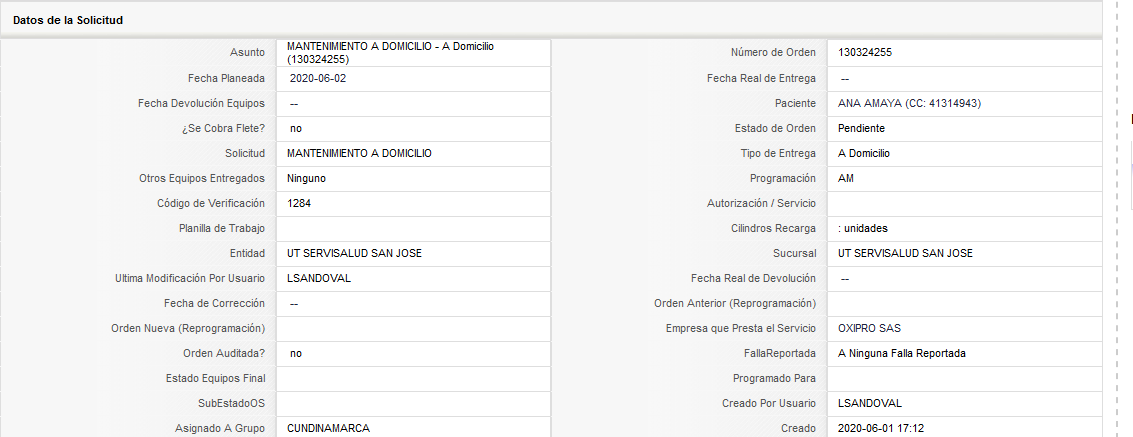Image resolution: width=1133 pixels, height=437 pixels.
Task: Select the FallaReportada value A Ninguna Falla Reportada
Action: click(902, 354)
